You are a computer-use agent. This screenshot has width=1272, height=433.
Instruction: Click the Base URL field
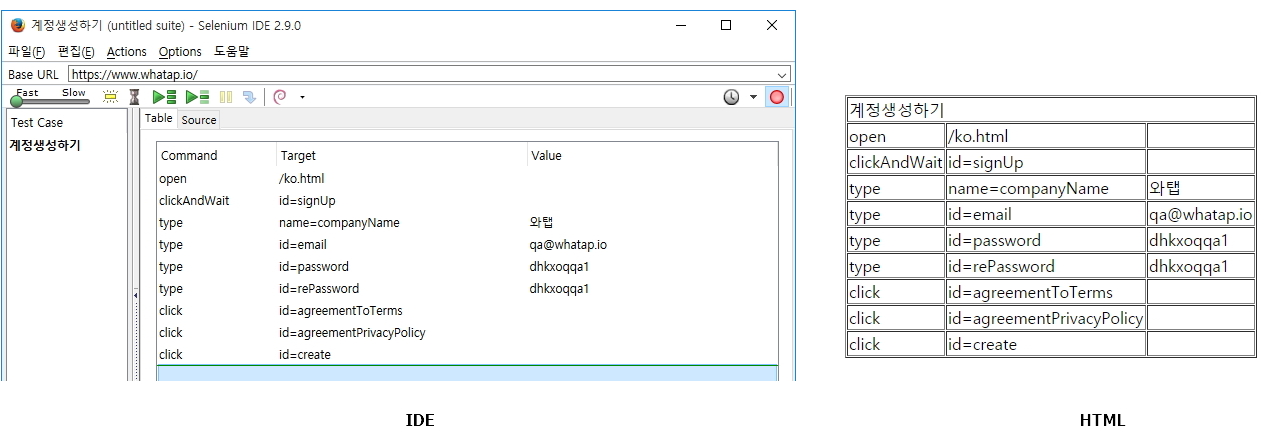click(x=429, y=74)
